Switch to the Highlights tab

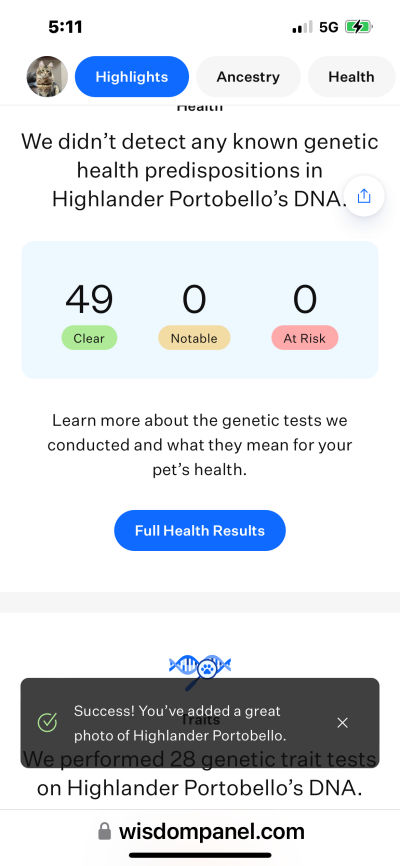131,77
